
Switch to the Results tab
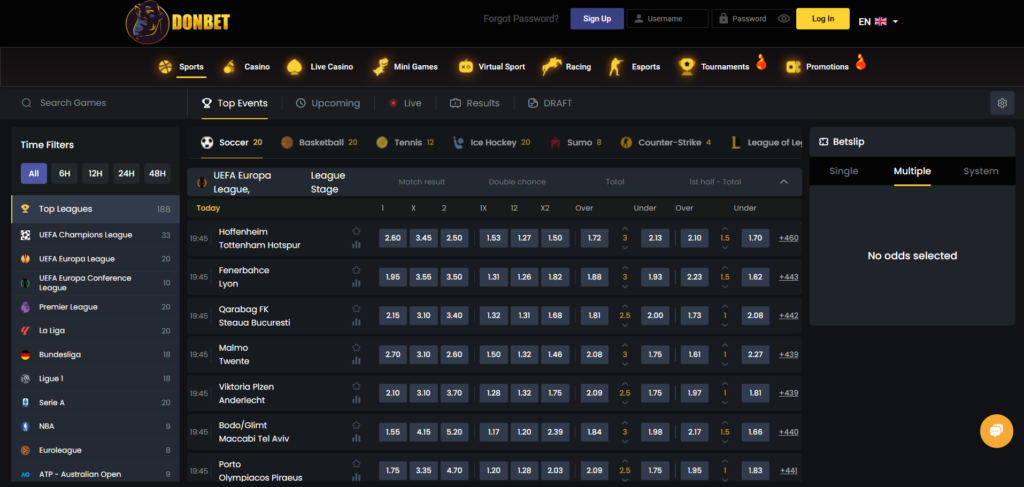click(x=475, y=103)
